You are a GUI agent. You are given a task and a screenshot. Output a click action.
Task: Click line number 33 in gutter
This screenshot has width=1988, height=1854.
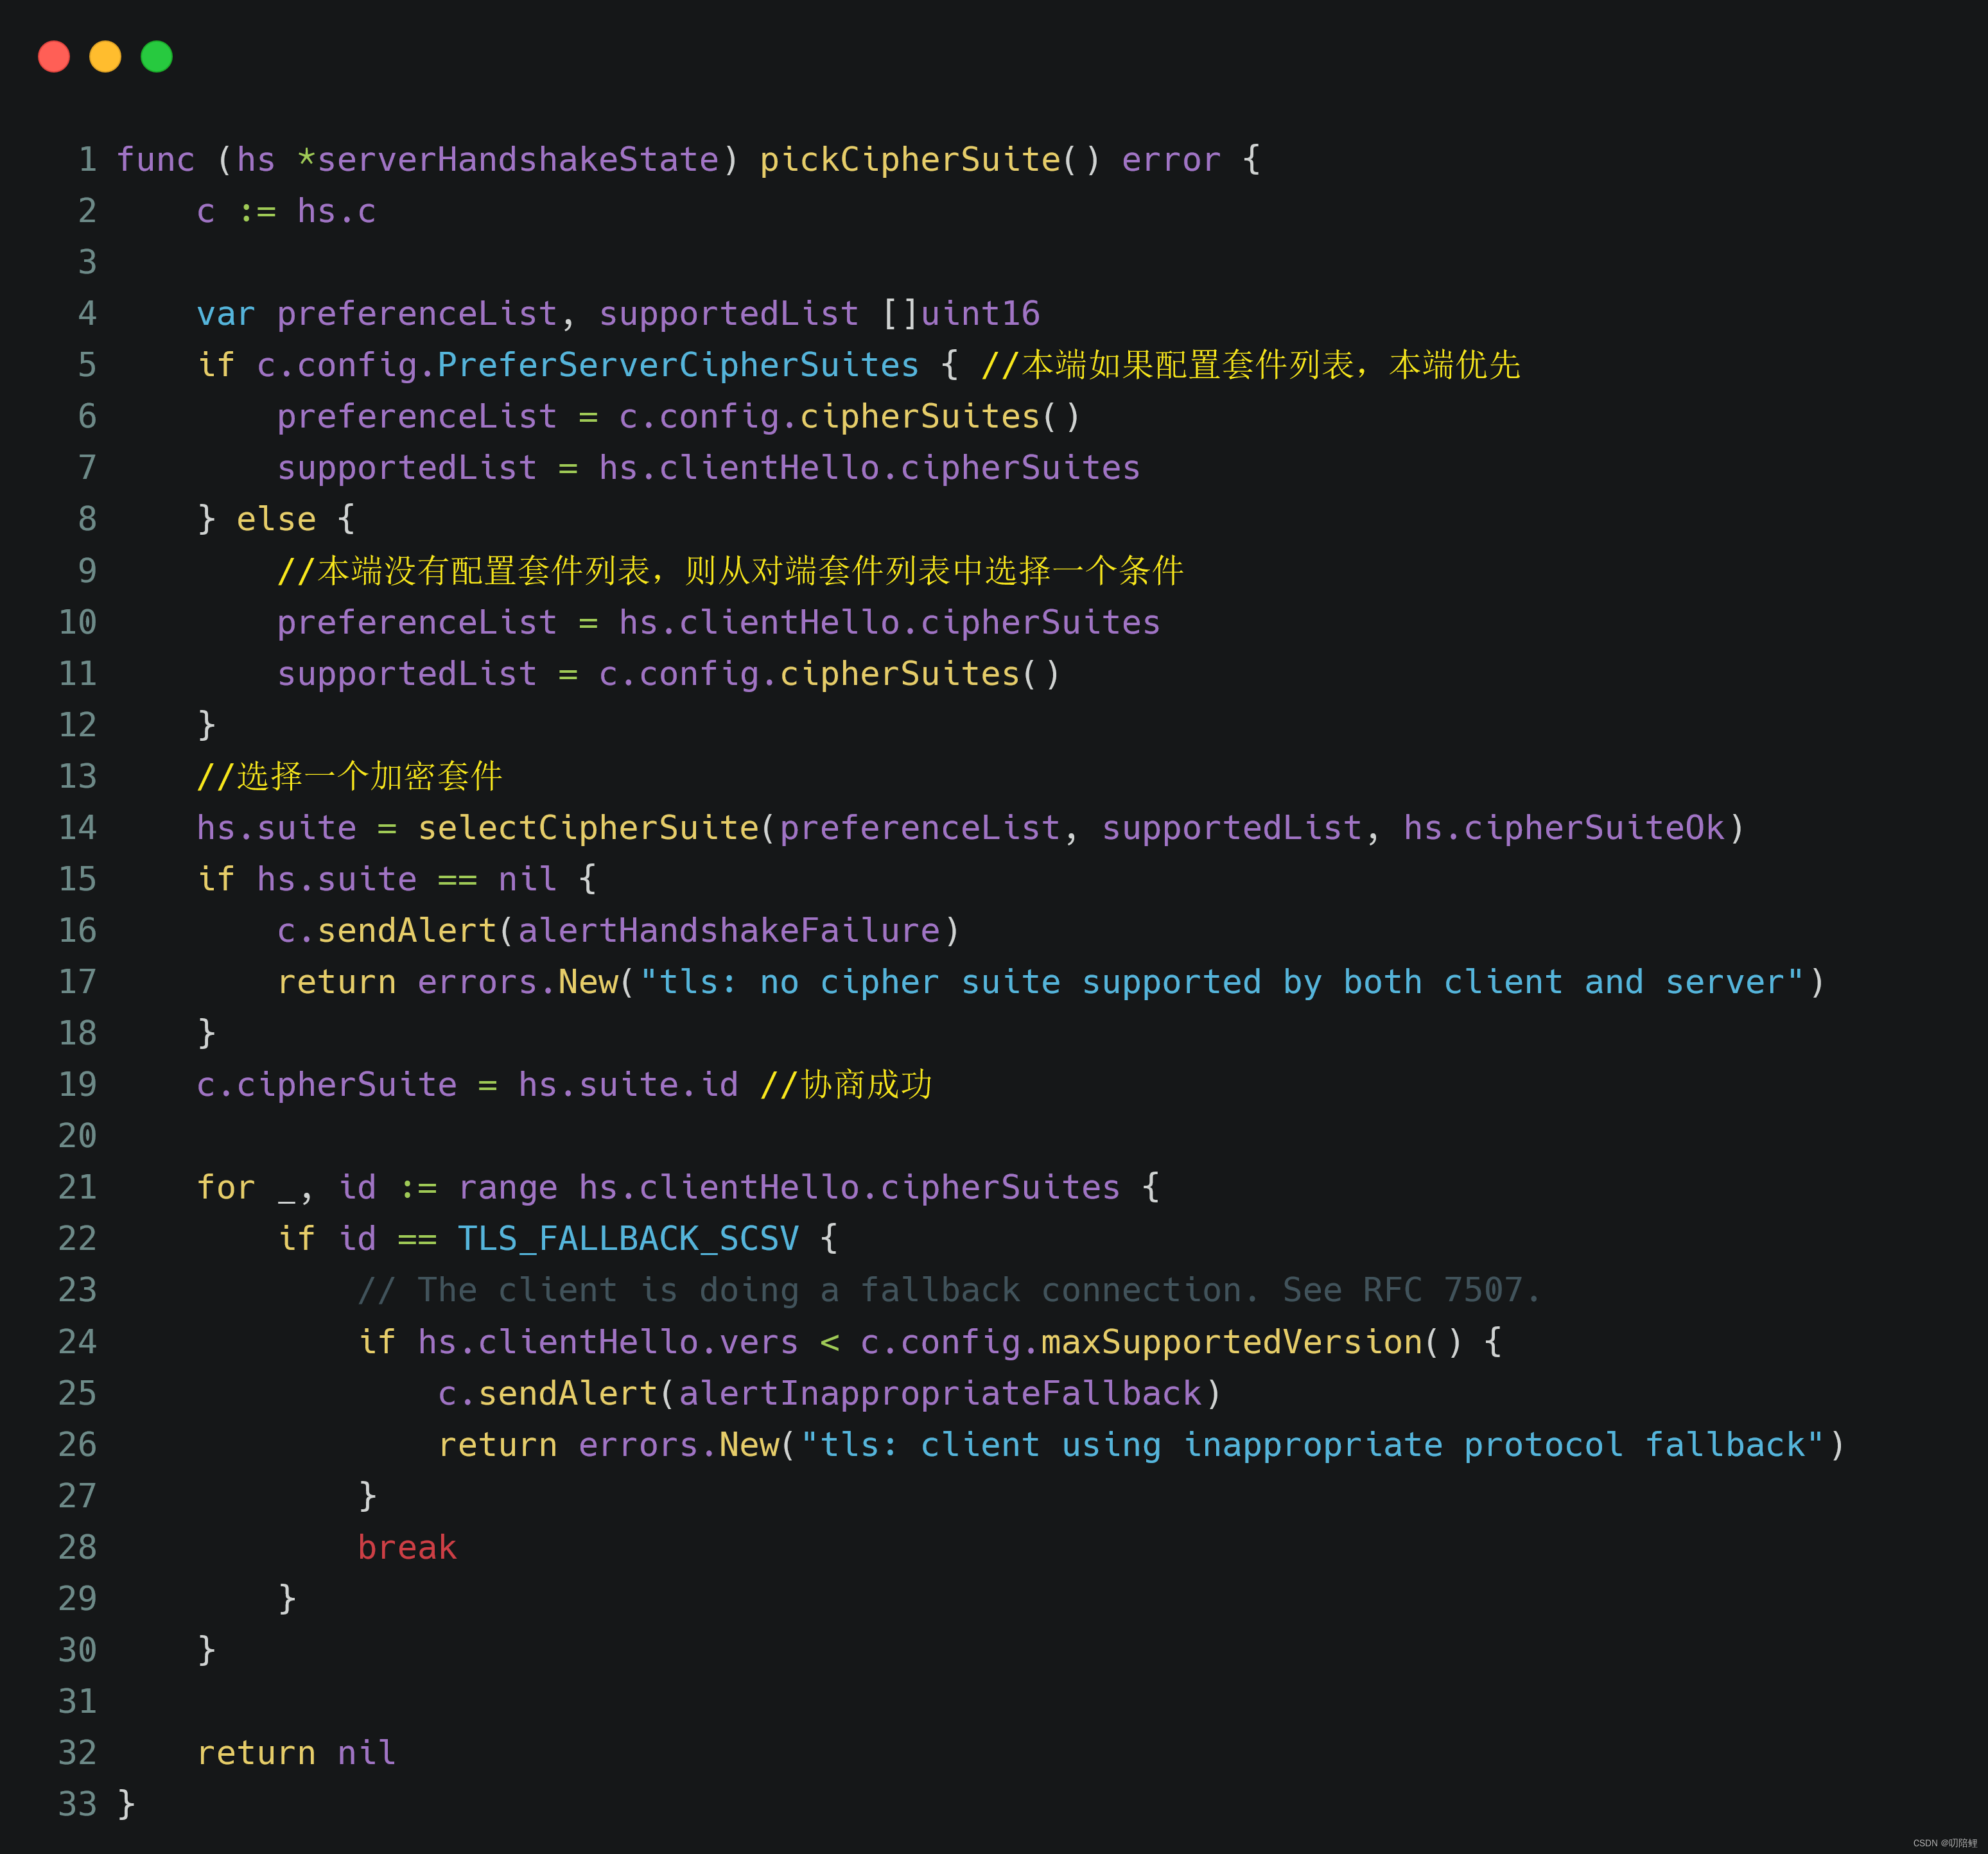(x=78, y=1805)
